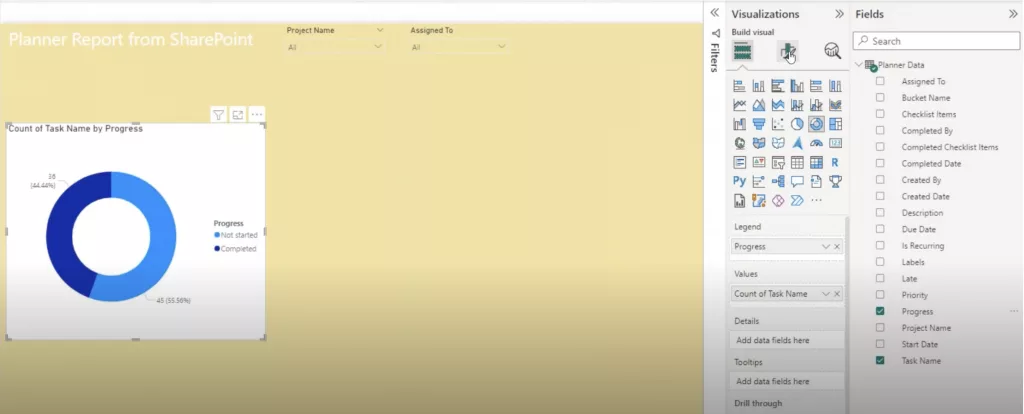Check the Bucket Name field
The width and height of the screenshot is (1024, 414).
(x=880, y=97)
